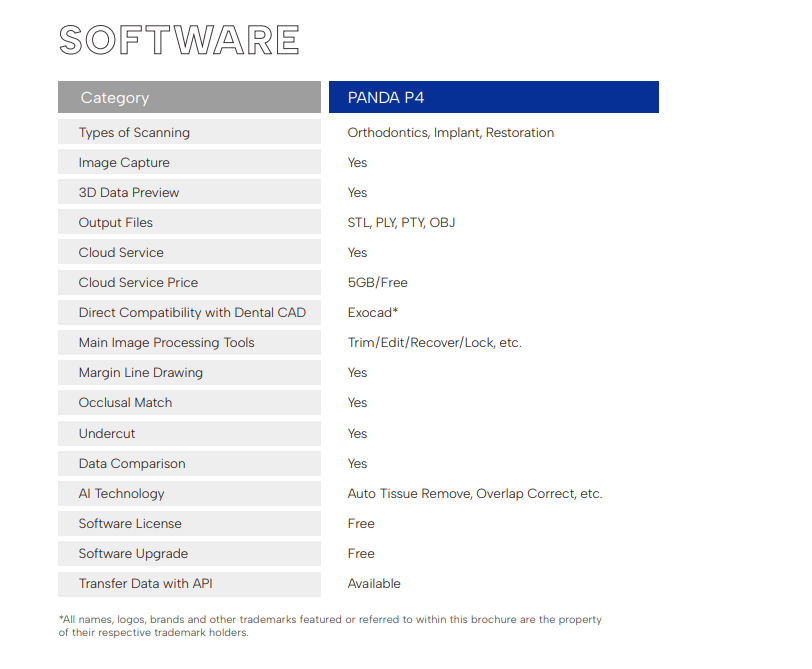Image resolution: width=812 pixels, height=669 pixels.
Task: Select the Yes value for Margin Line Drawing
Action: (357, 373)
